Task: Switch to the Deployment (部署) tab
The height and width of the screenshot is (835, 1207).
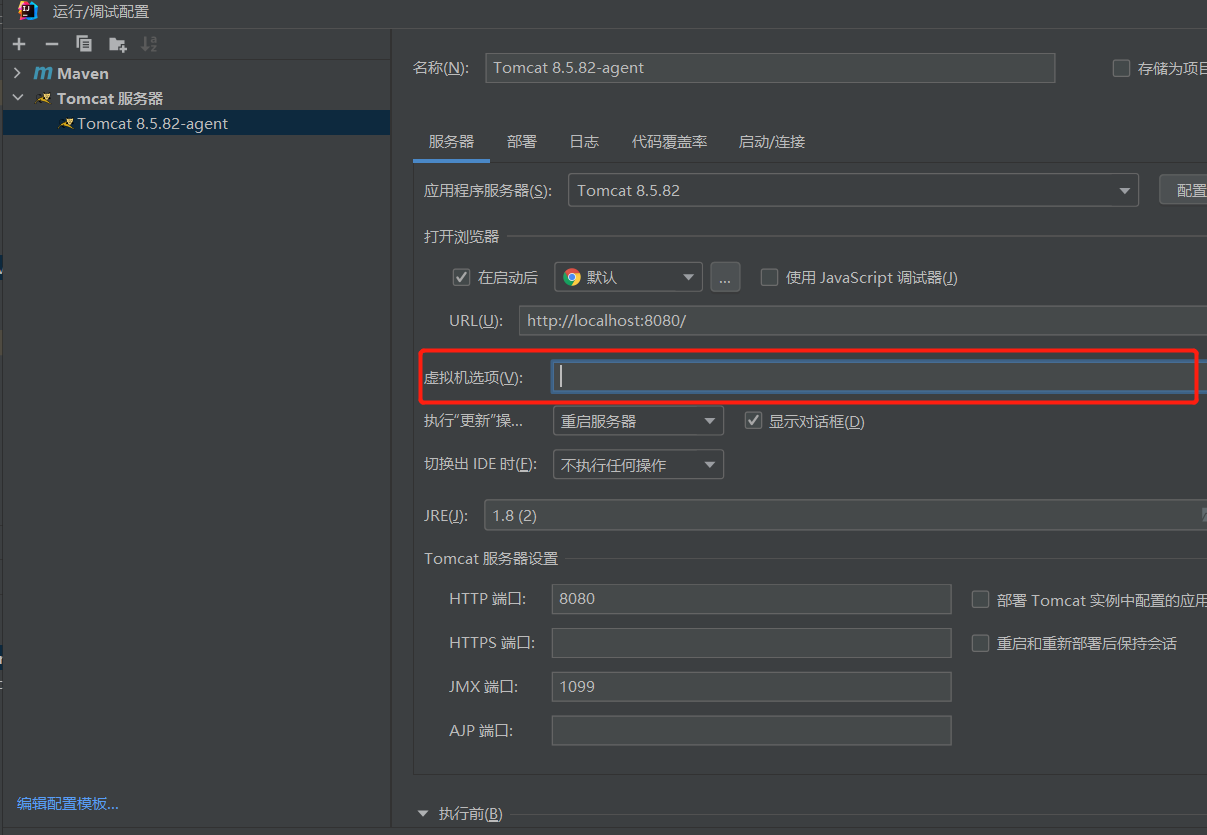Action: [522, 142]
